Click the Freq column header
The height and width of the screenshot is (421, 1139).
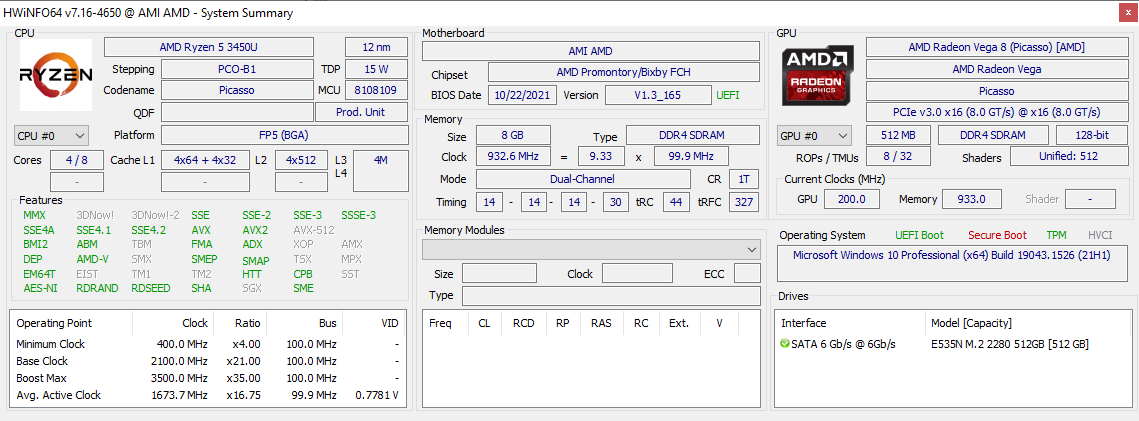tap(440, 323)
